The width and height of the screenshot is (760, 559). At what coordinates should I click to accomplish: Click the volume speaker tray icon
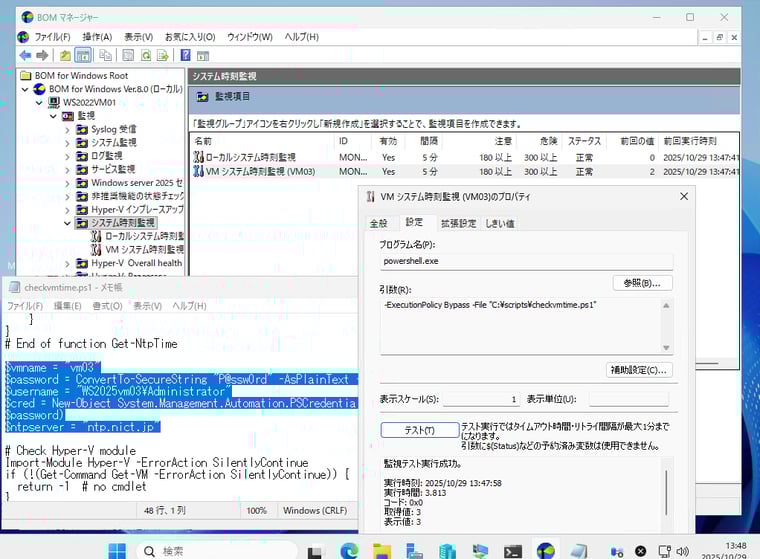pyautogui.click(x=682, y=551)
